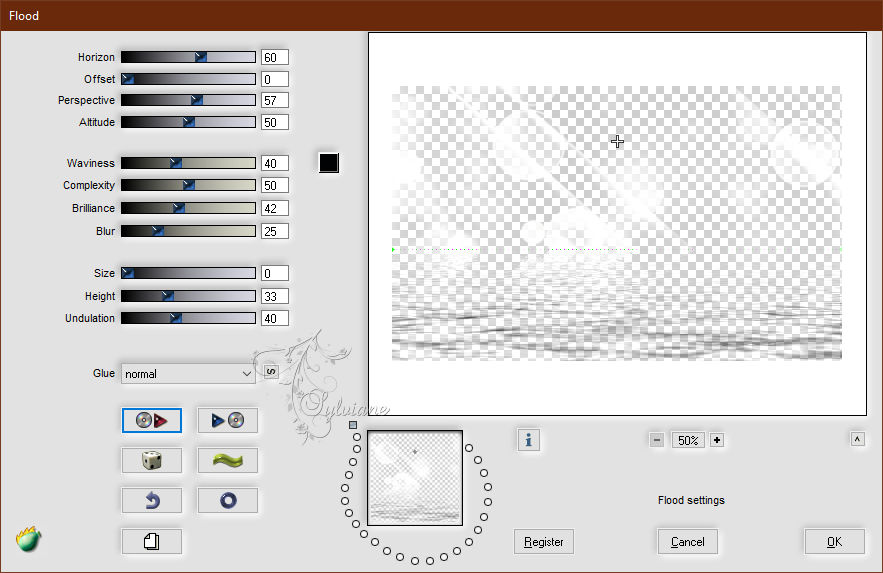
Task: Click the Complexity slider track
Action: pyautogui.click(x=188, y=185)
